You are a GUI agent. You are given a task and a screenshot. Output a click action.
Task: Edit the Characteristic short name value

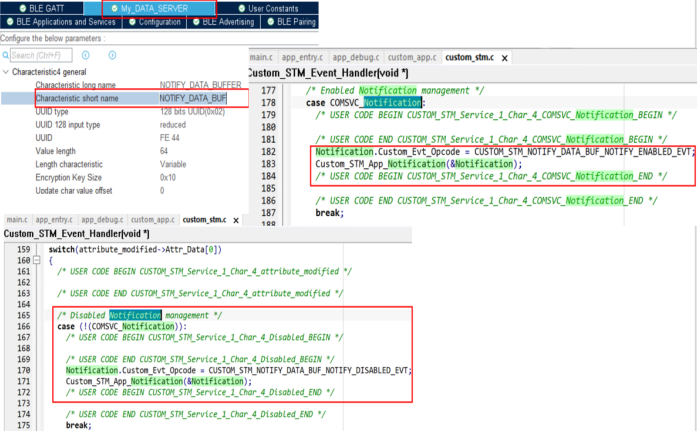point(194,99)
